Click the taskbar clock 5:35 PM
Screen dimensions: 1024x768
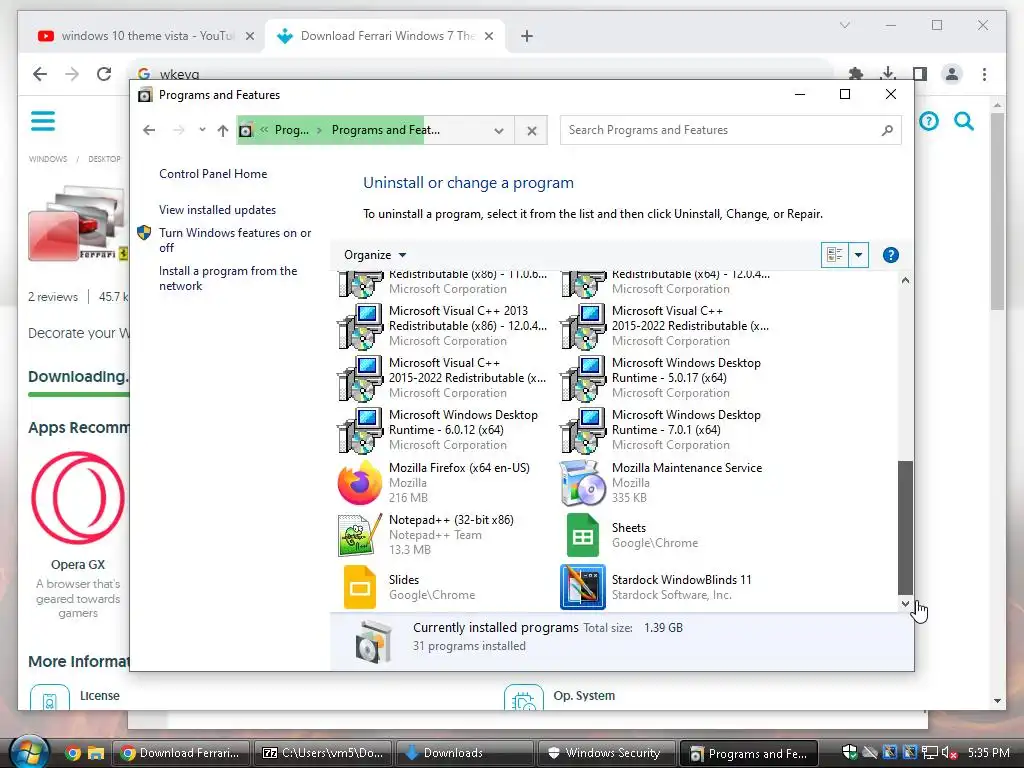pos(988,753)
